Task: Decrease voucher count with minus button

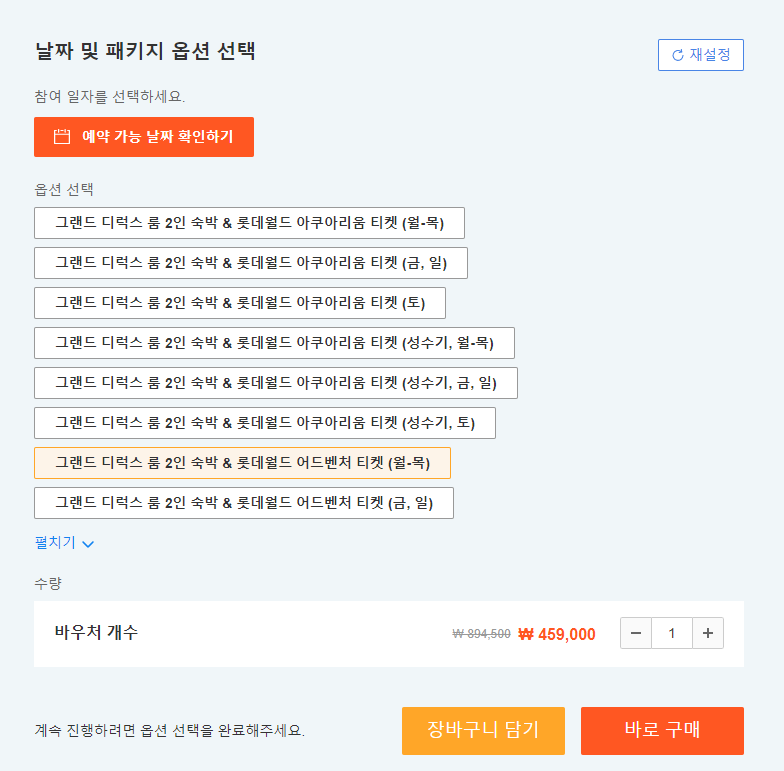Action: click(x=636, y=633)
